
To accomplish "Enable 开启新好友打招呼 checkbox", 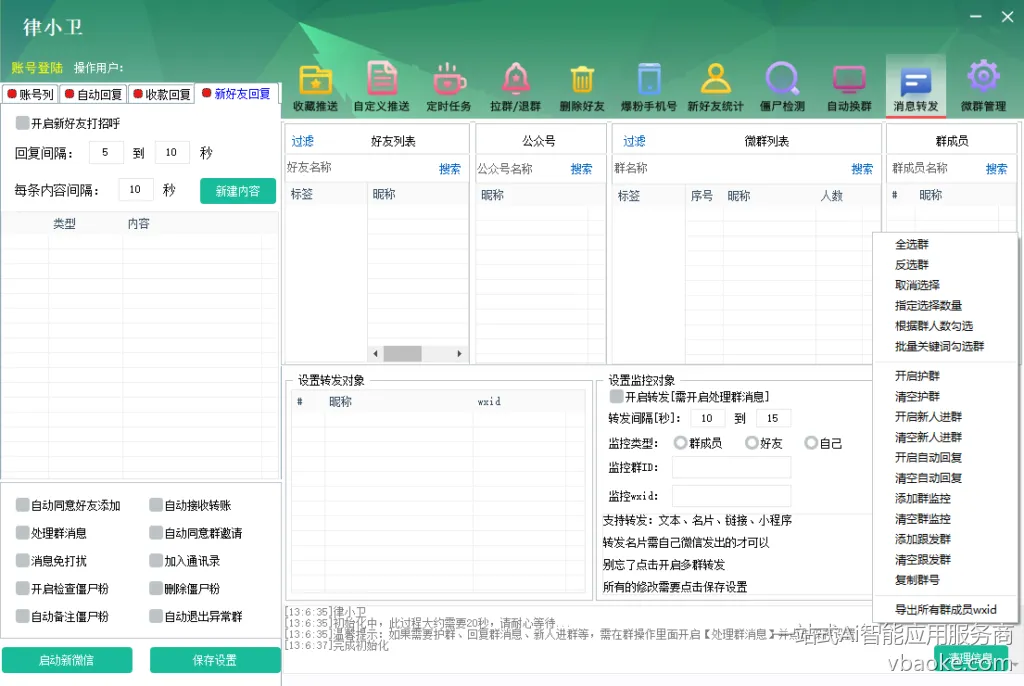I will [23, 123].
